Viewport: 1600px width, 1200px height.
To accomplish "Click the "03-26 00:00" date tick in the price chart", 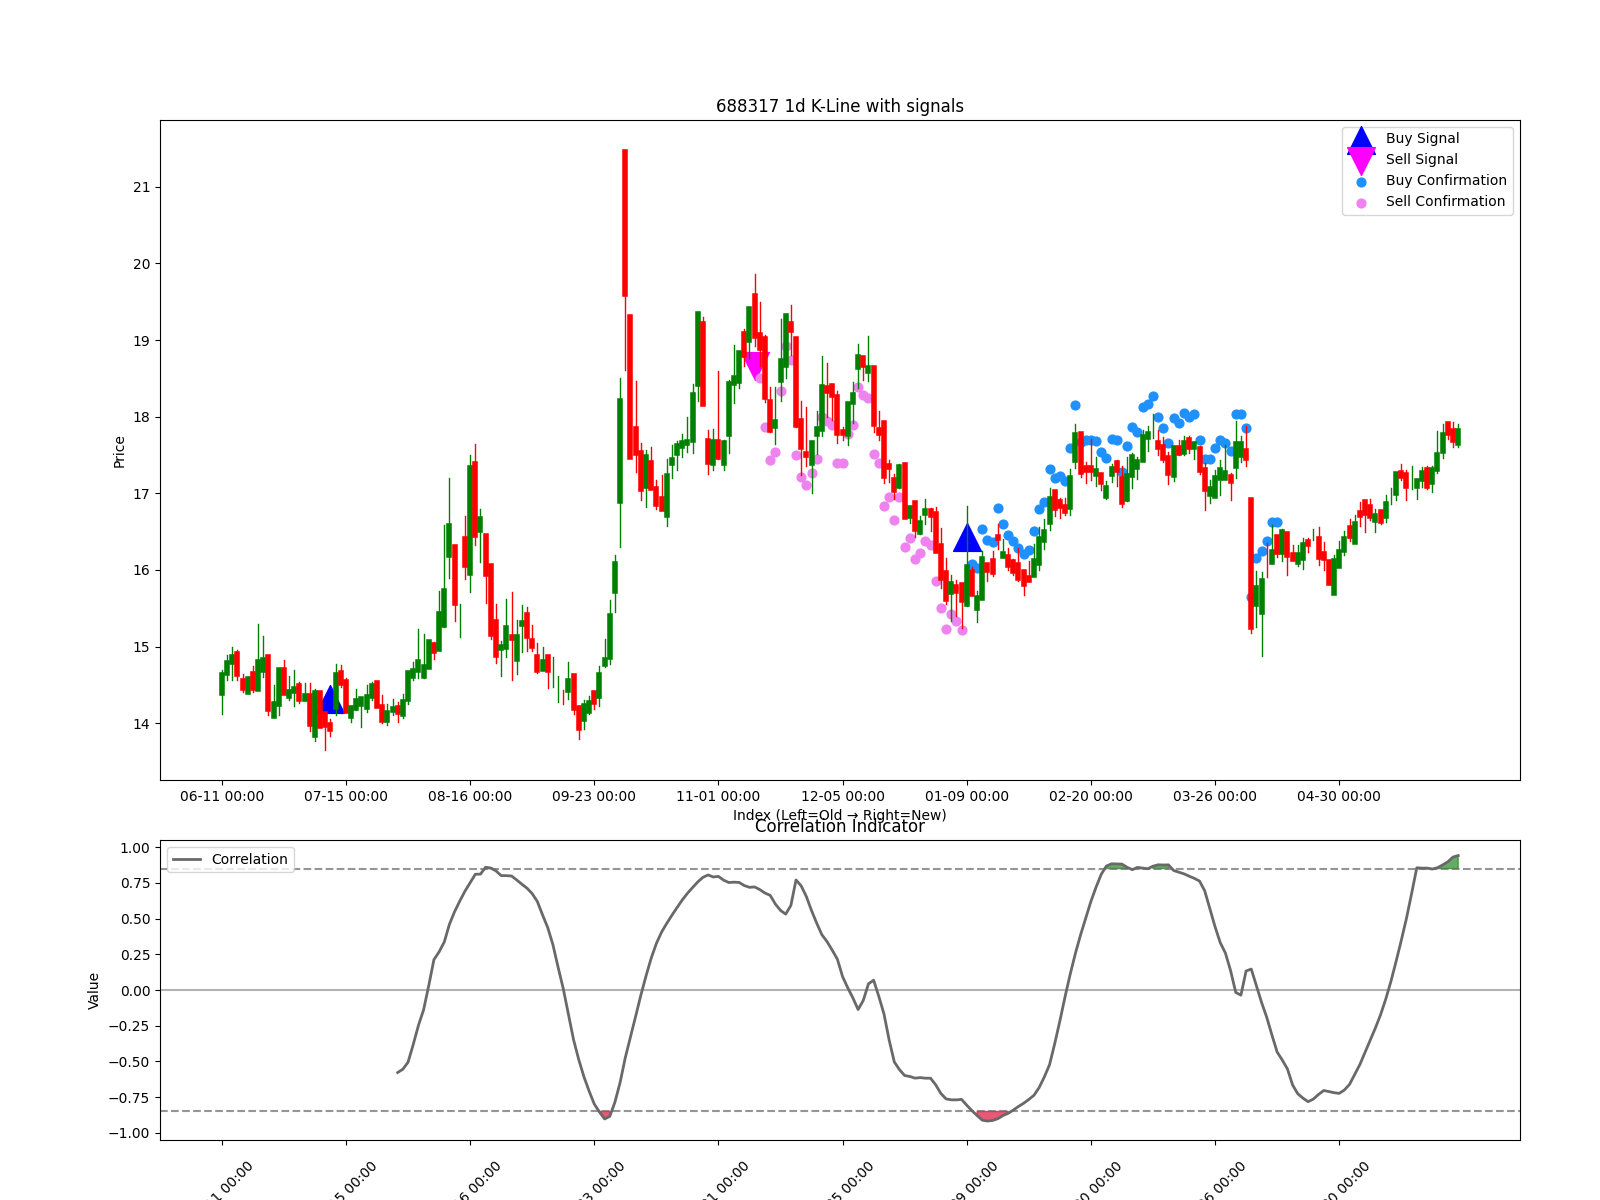I will click(1215, 796).
